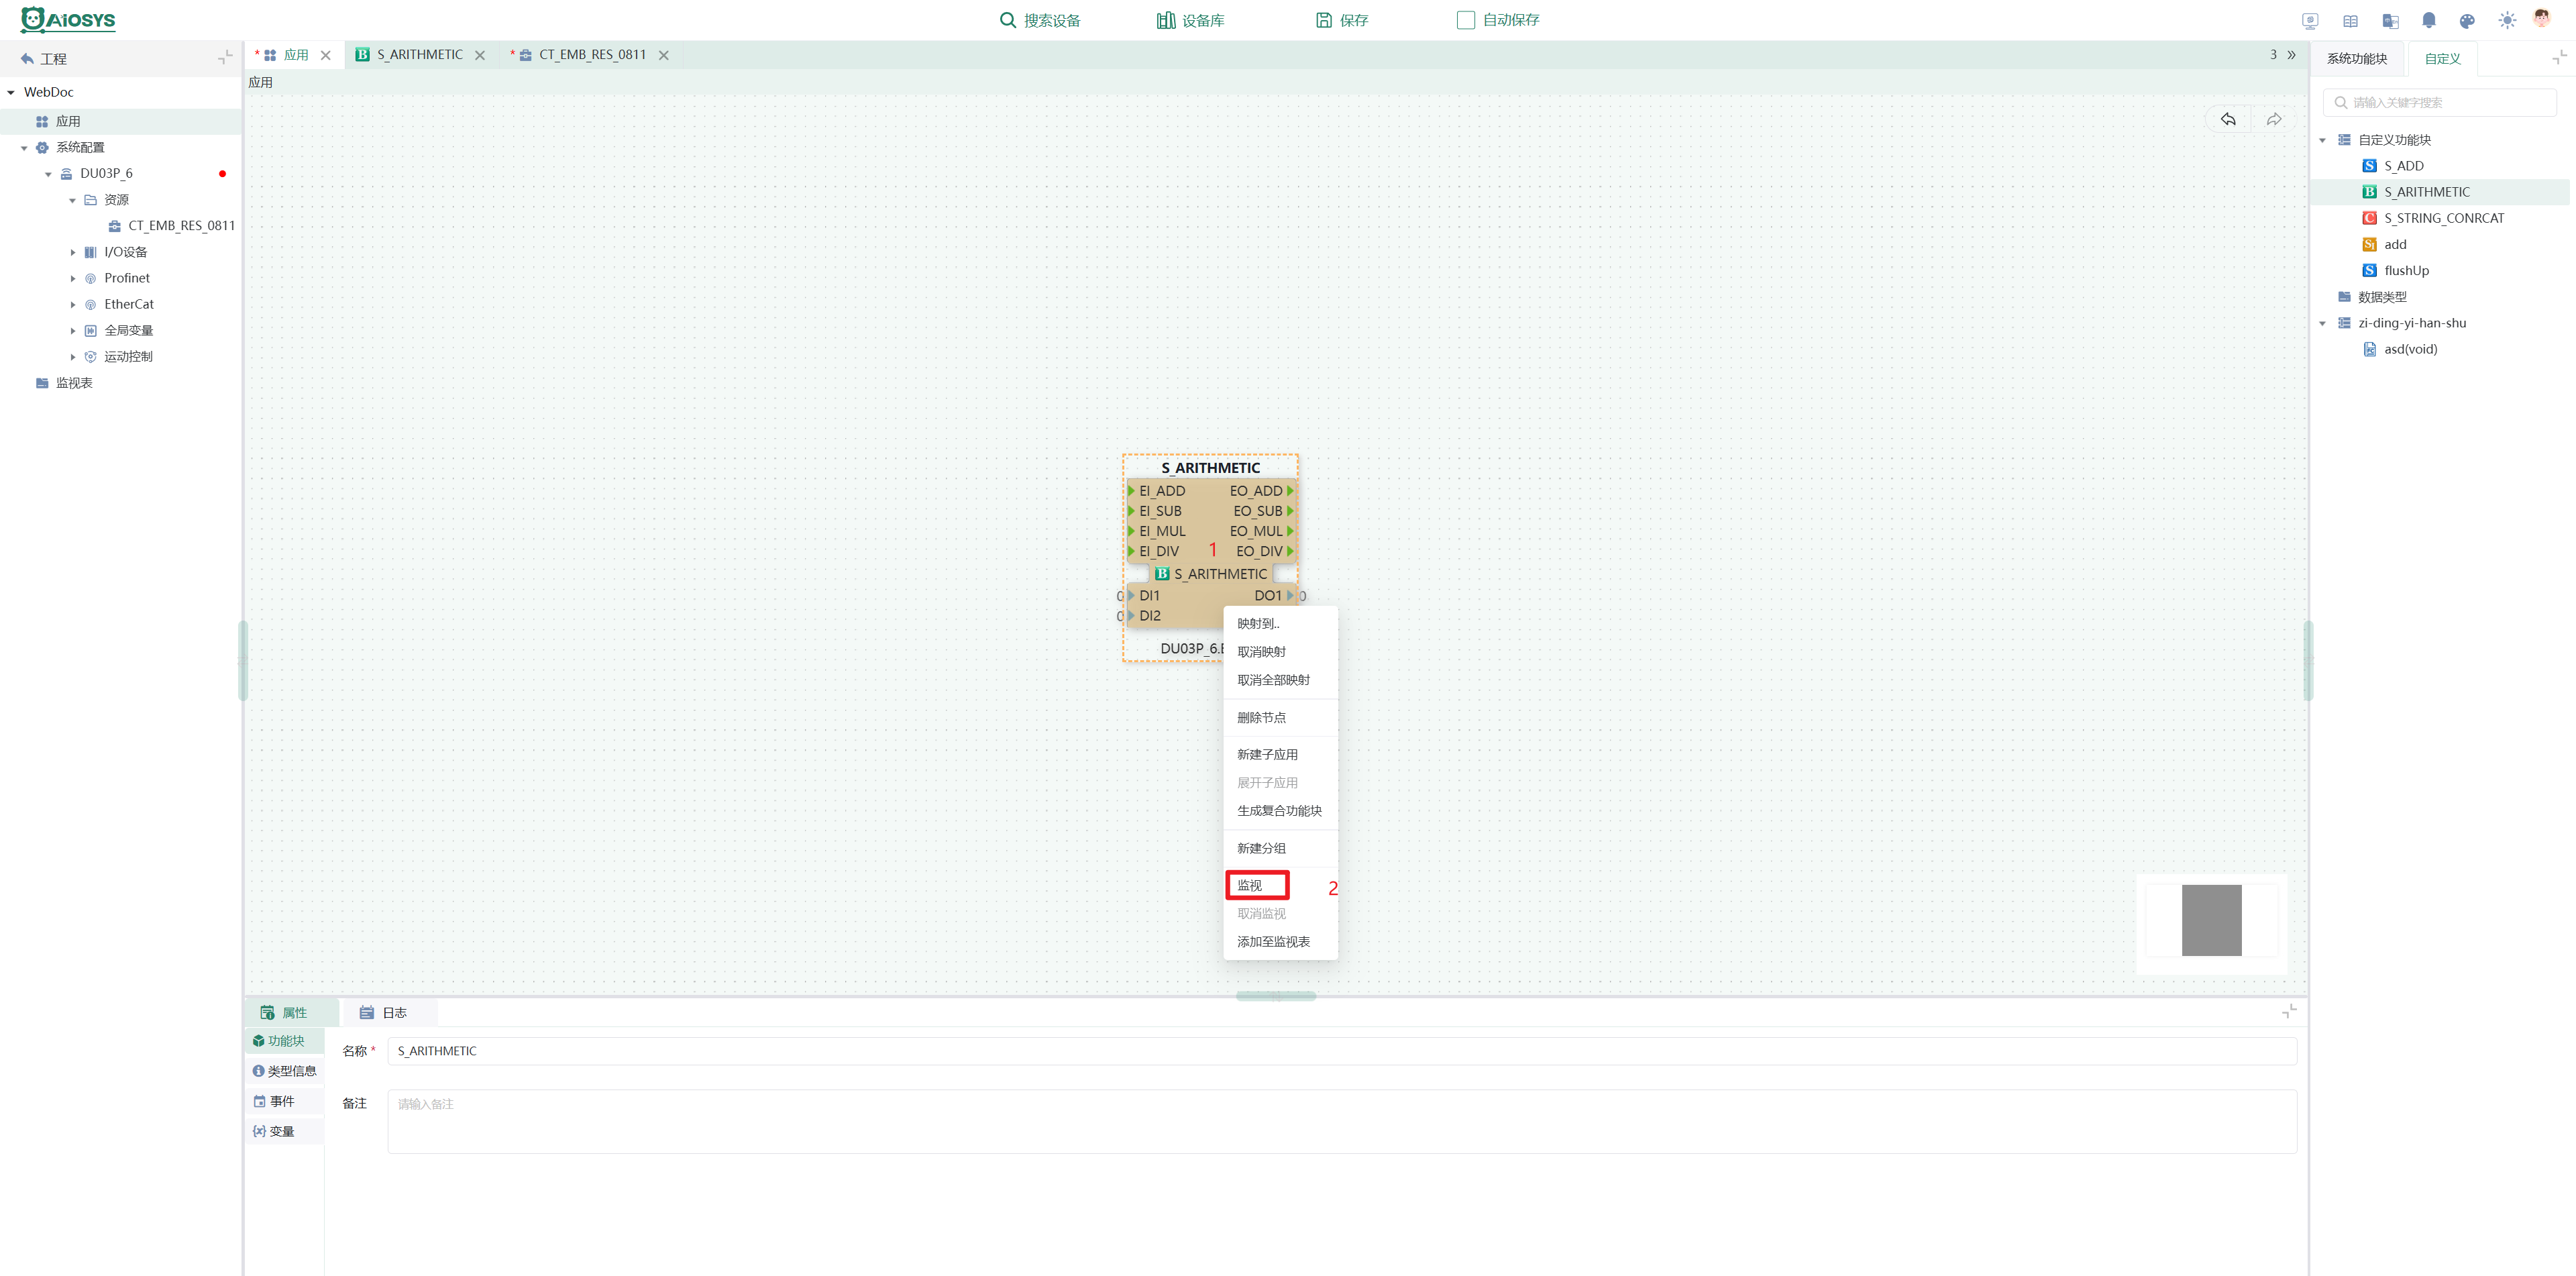2576x1276 pixels.
Task: Click the table layout icon in top bar
Action: [x=2350, y=20]
